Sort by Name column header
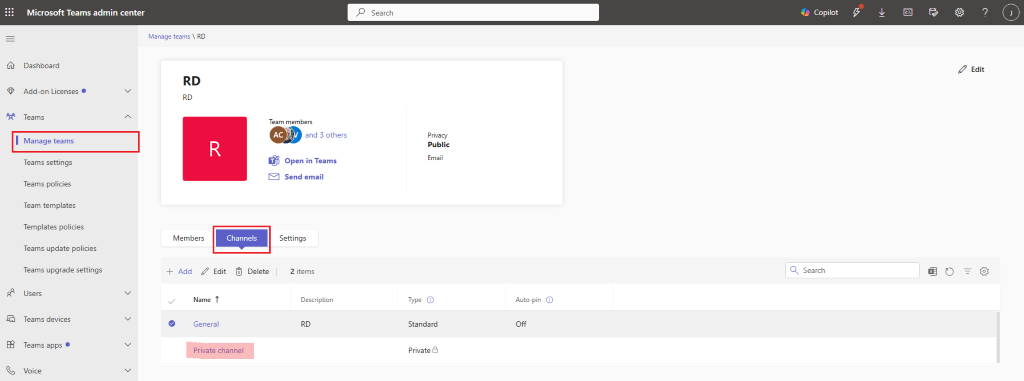Screen dimensions: 1024x381 (206, 299)
